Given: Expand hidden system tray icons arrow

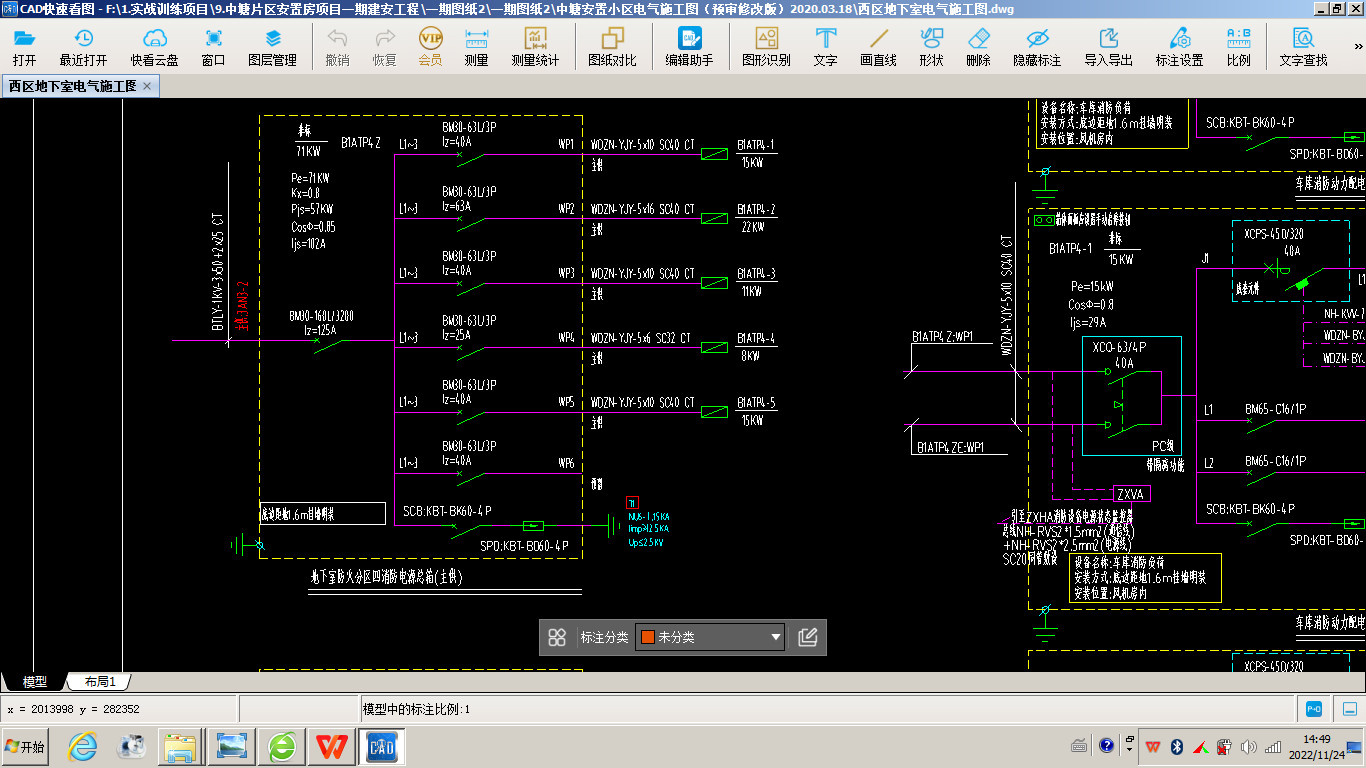Looking at the screenshot, I should coord(1129,747).
